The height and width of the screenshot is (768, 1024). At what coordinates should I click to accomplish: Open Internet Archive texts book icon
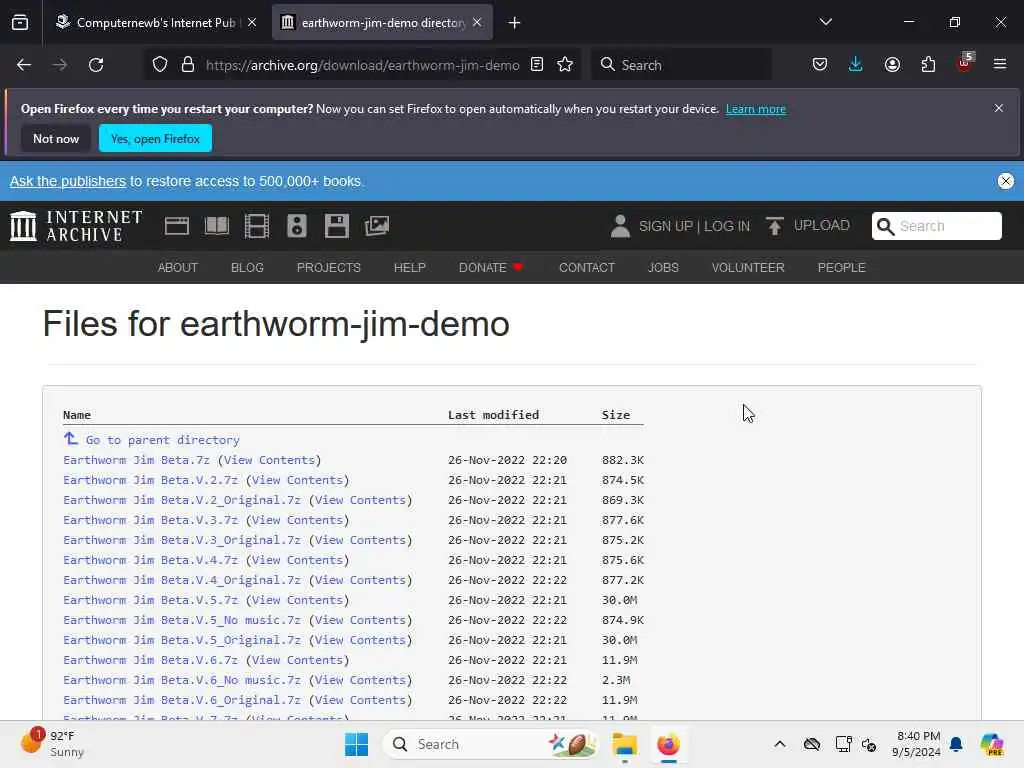(x=217, y=226)
